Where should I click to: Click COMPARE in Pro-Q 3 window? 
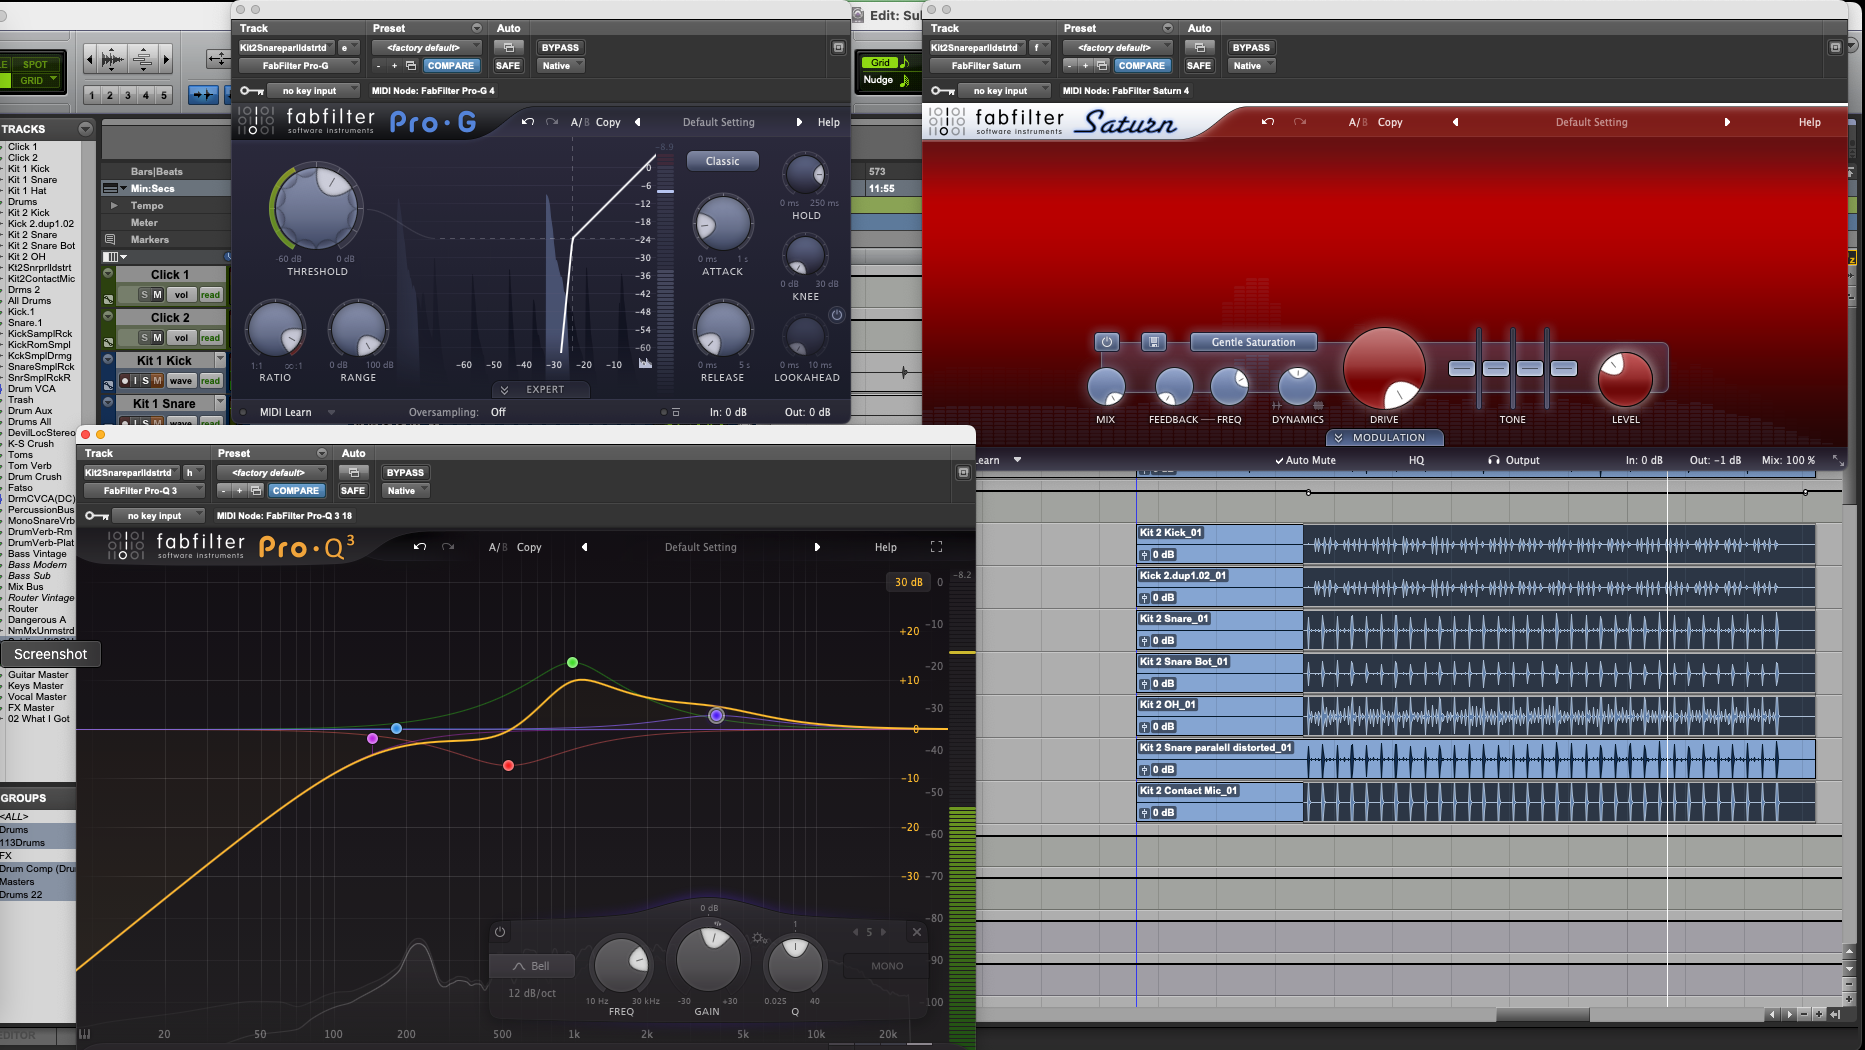coord(296,491)
